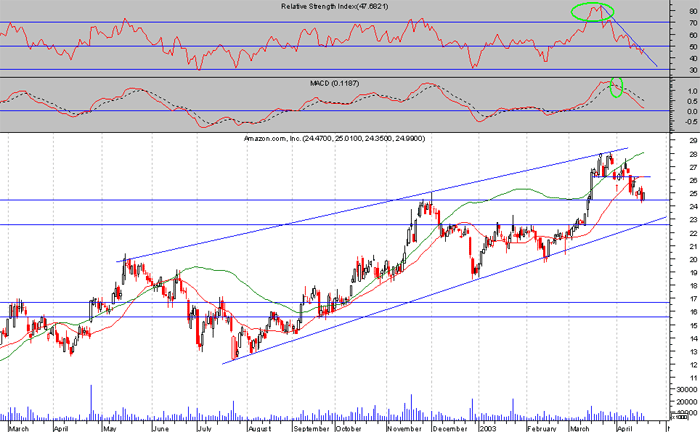Click the 30 label on RSI axis
Image resolution: width=700 pixels, height=432 pixels.
(x=693, y=71)
